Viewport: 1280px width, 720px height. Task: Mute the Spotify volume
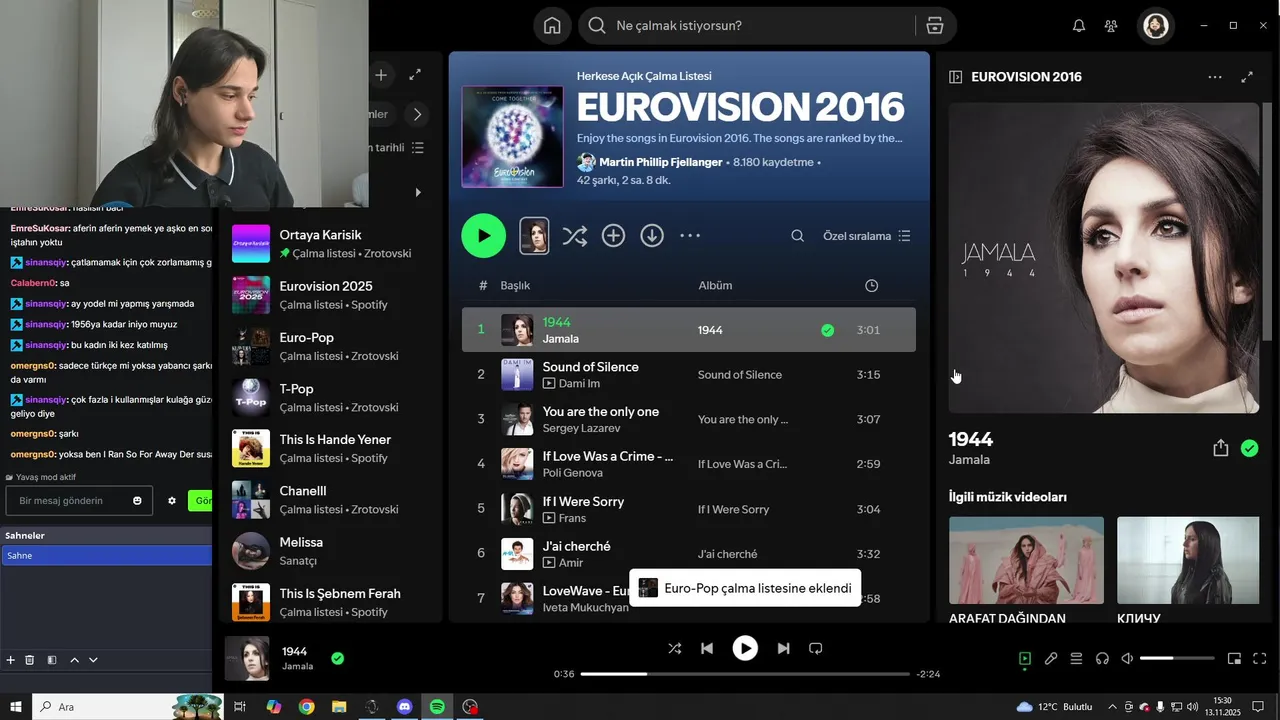click(x=1127, y=658)
